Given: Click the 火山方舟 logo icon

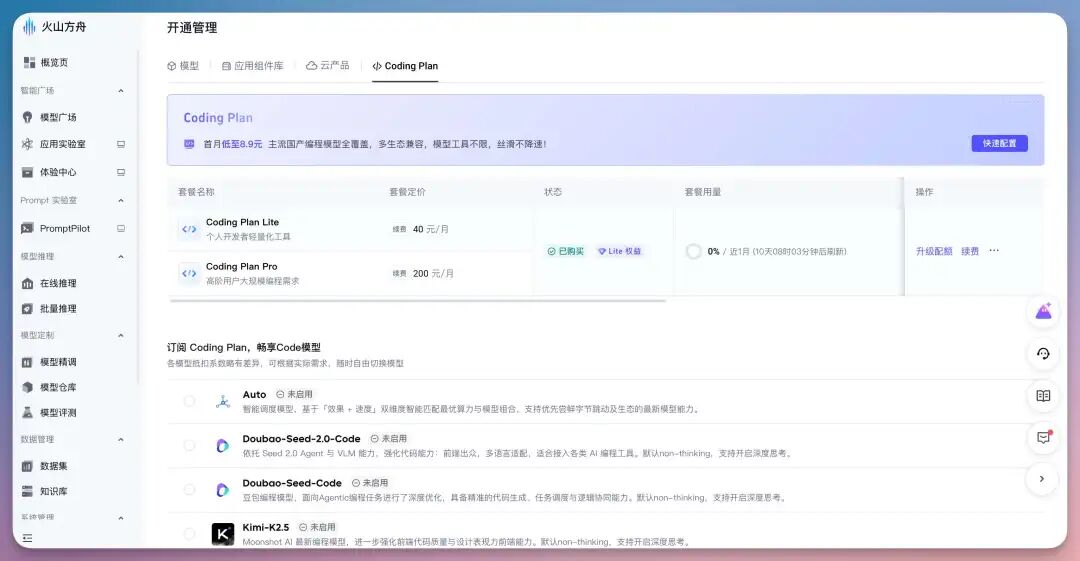Looking at the screenshot, I should click(29, 27).
